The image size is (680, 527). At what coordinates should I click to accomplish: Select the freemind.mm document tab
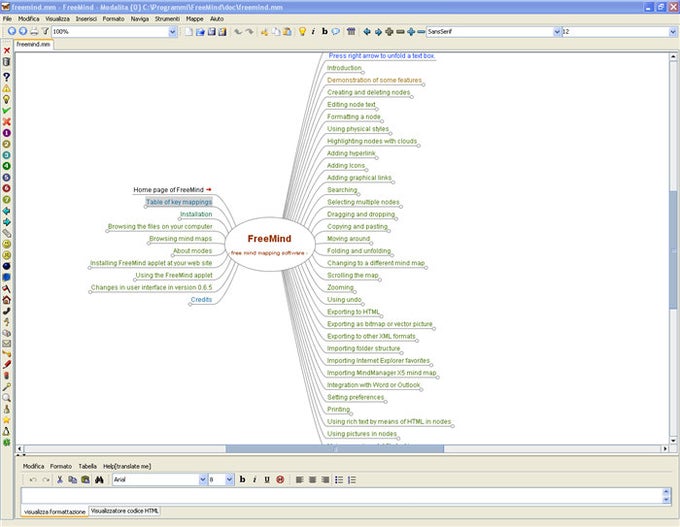[33, 44]
